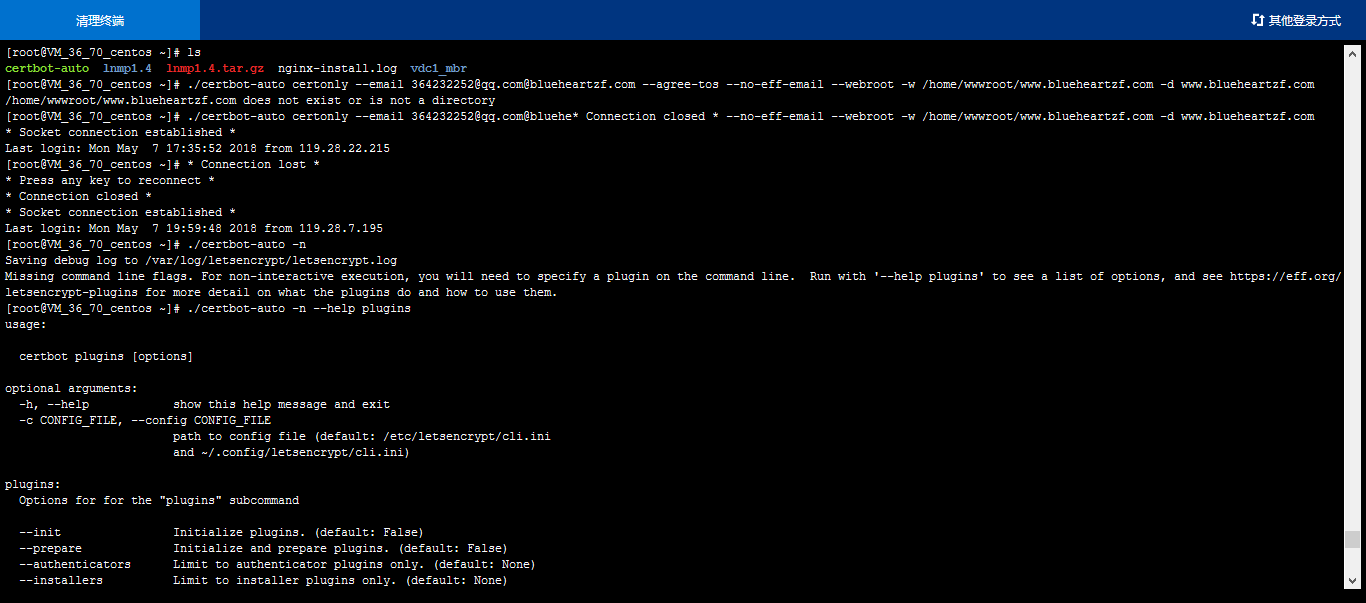This screenshot has width=1366, height=603.
Task: Click the switch arrows icon beside 其他登录方式
Action: coord(1258,20)
